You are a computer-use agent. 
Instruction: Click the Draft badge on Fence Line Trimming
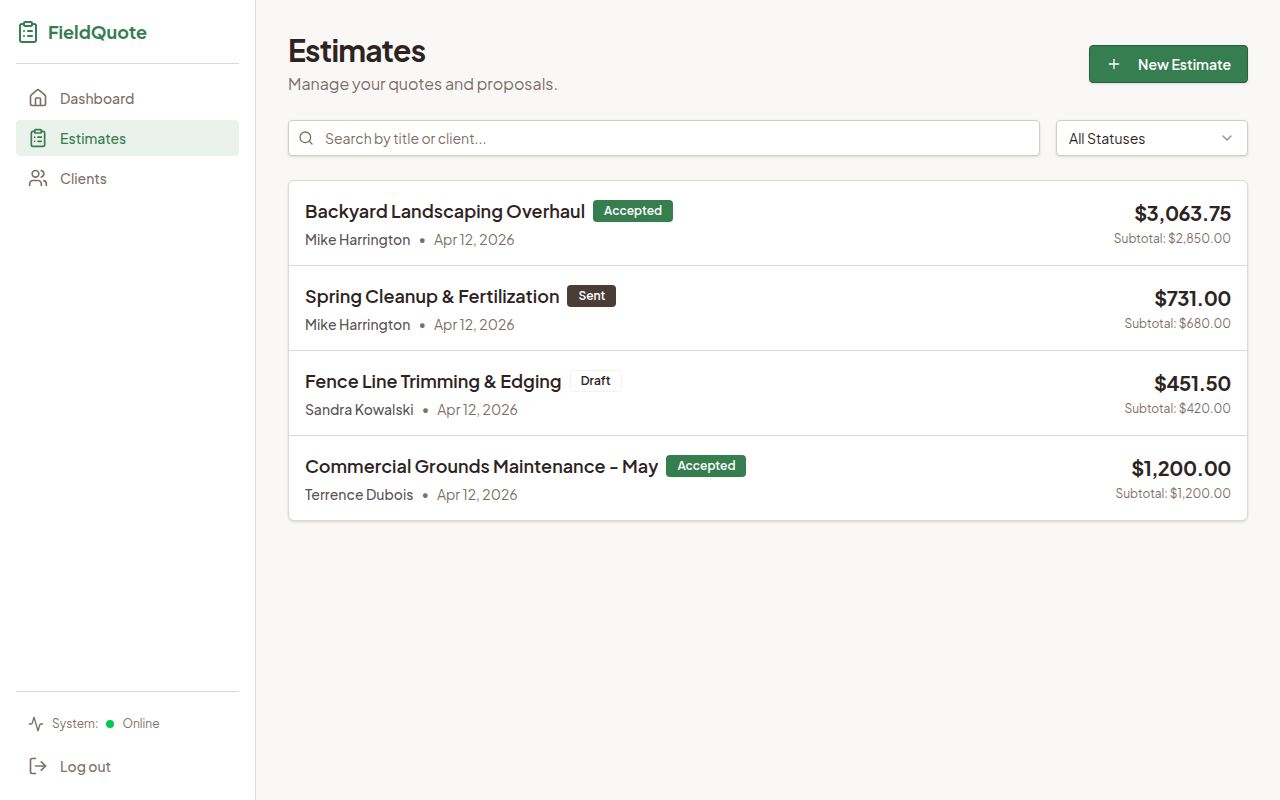pyautogui.click(x=595, y=380)
